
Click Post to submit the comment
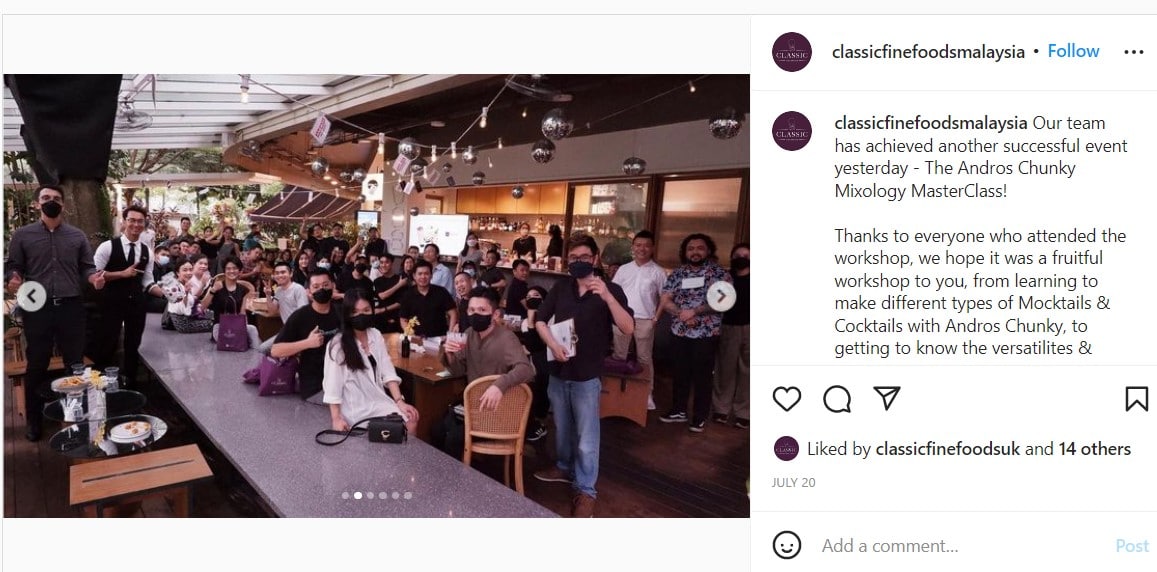1132,545
